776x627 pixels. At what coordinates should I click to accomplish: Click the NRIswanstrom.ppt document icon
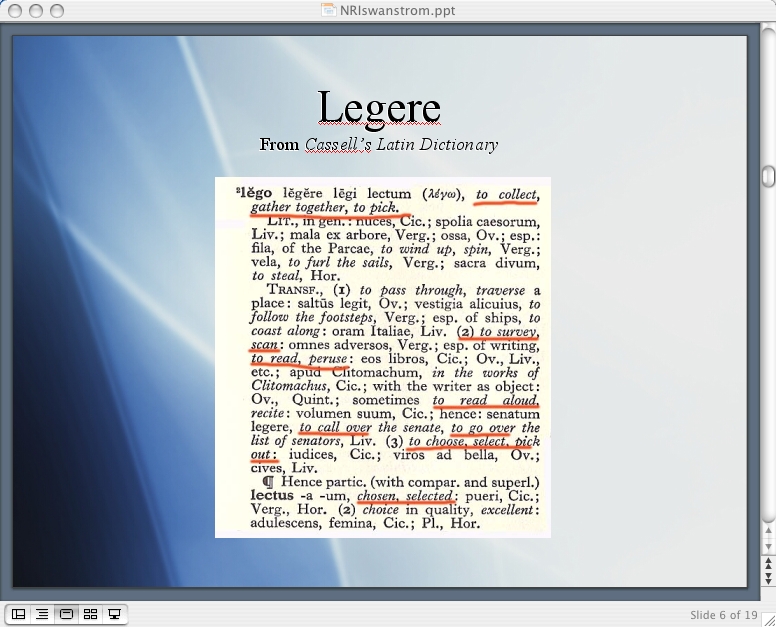tap(328, 10)
